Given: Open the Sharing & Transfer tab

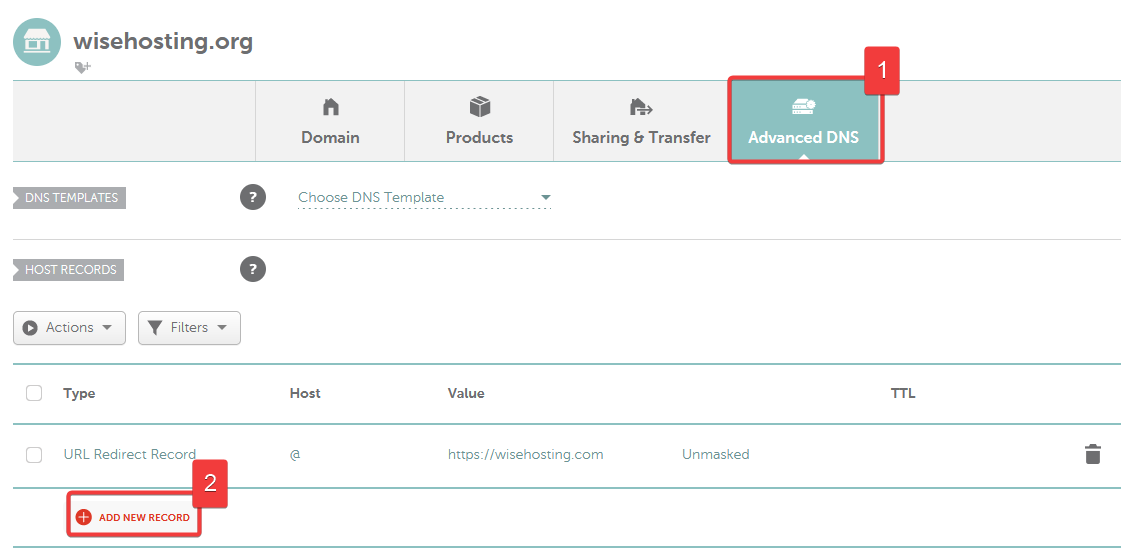Looking at the screenshot, I should [x=641, y=121].
